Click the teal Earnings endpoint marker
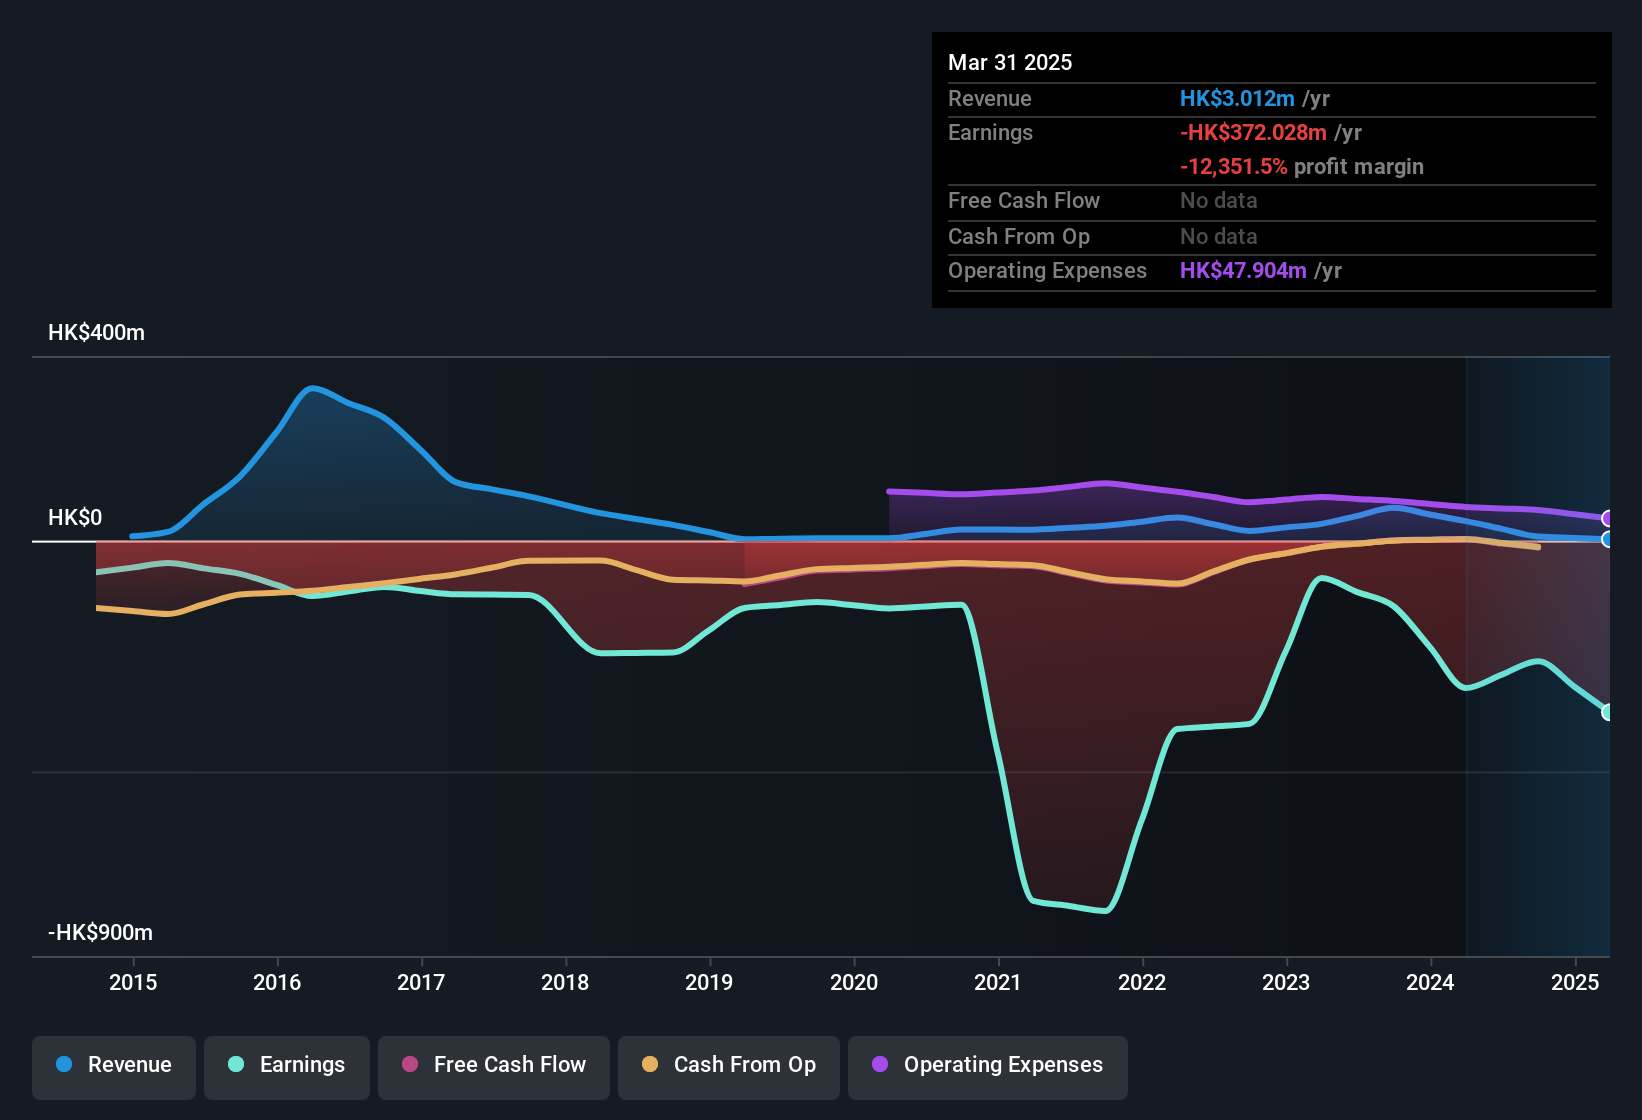The image size is (1642, 1120). [1608, 712]
